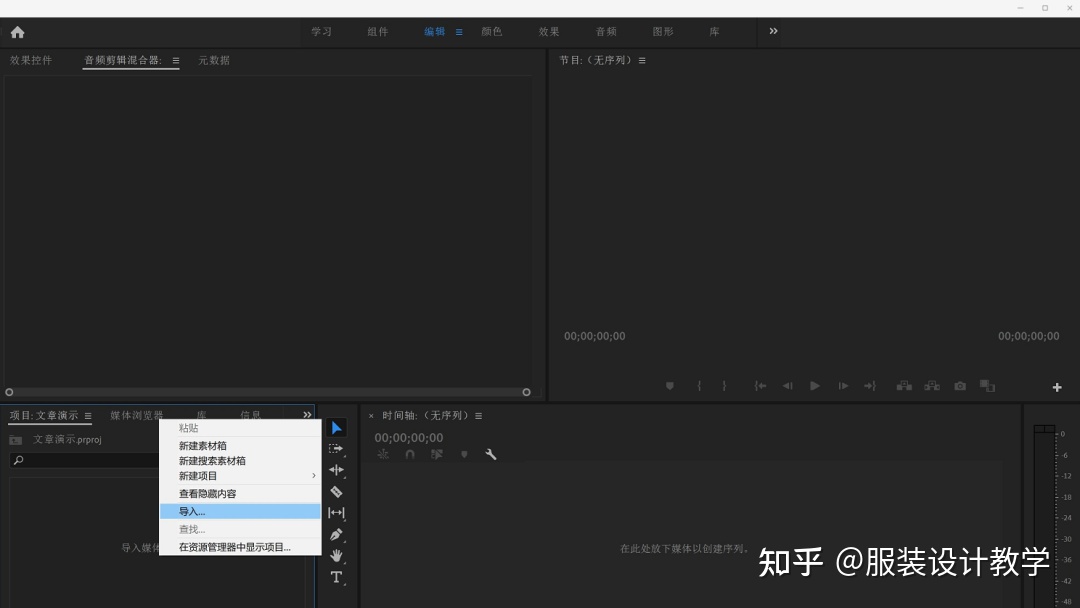
Task: Select the Track Select Forward tool
Action: click(336, 449)
